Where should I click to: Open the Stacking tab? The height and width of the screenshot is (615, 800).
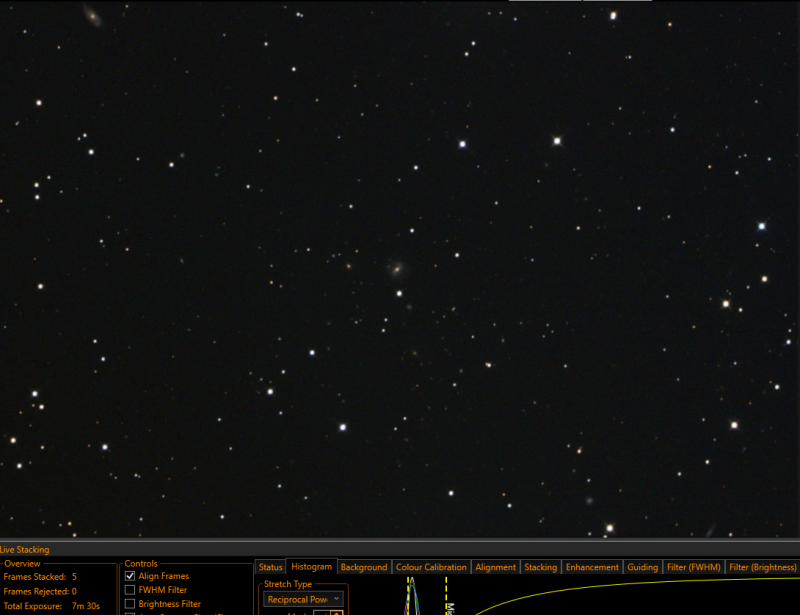click(540, 567)
